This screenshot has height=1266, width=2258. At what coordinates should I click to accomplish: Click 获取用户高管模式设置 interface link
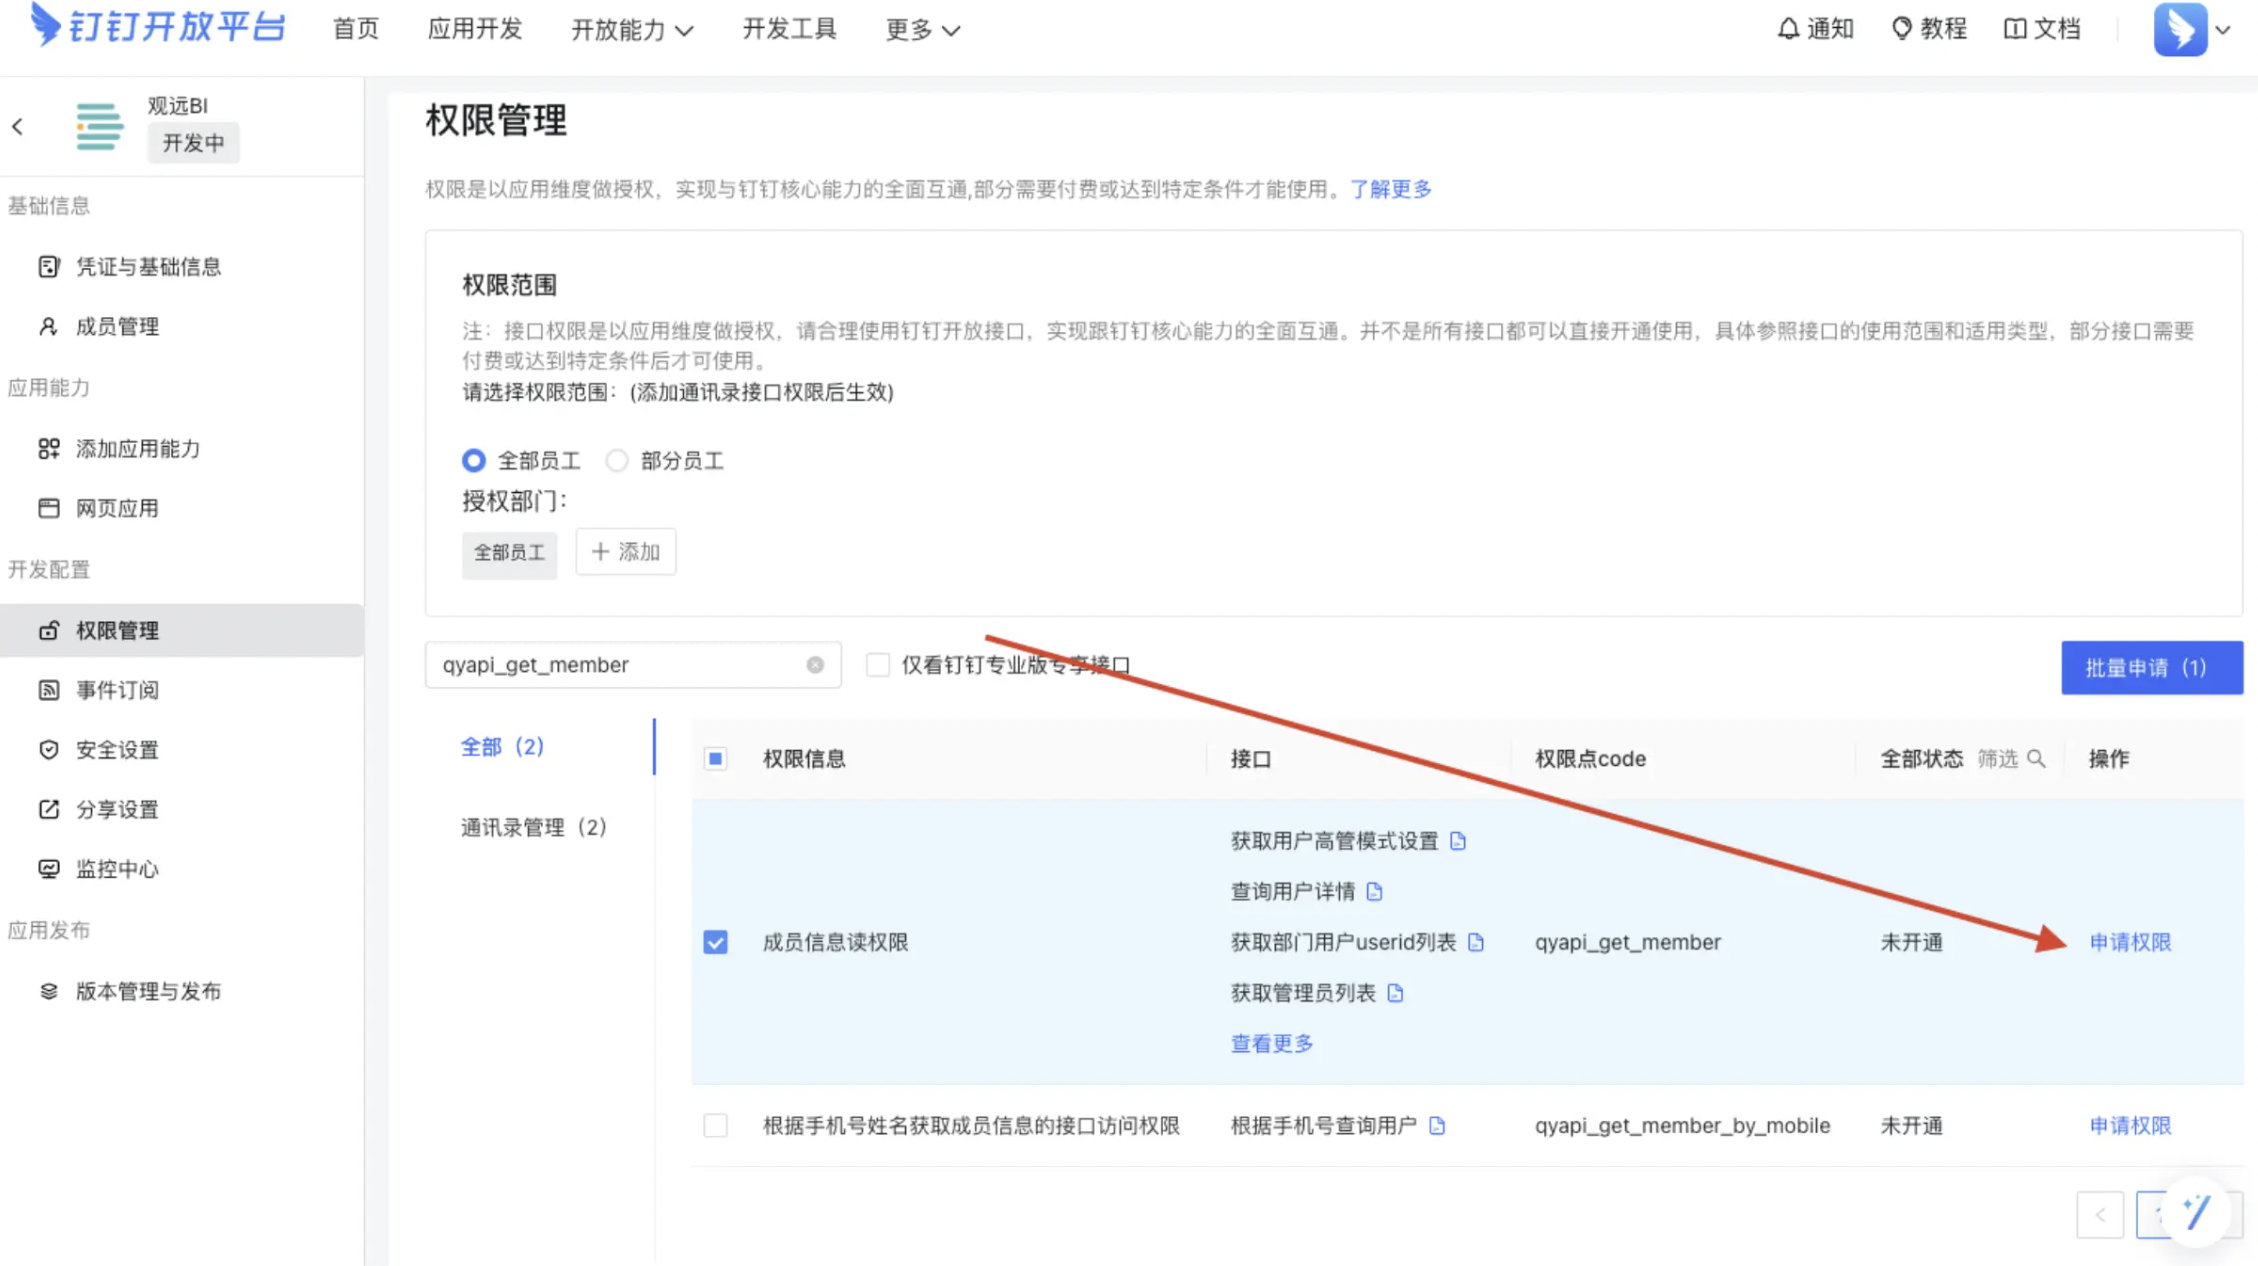click(x=1334, y=841)
